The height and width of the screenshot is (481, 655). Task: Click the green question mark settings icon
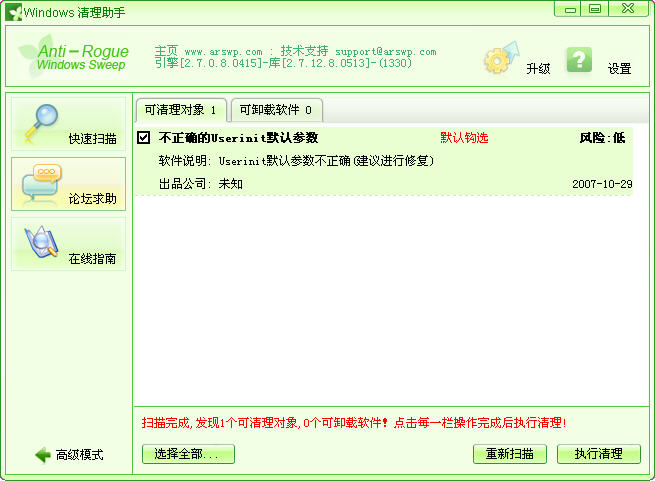(579, 60)
